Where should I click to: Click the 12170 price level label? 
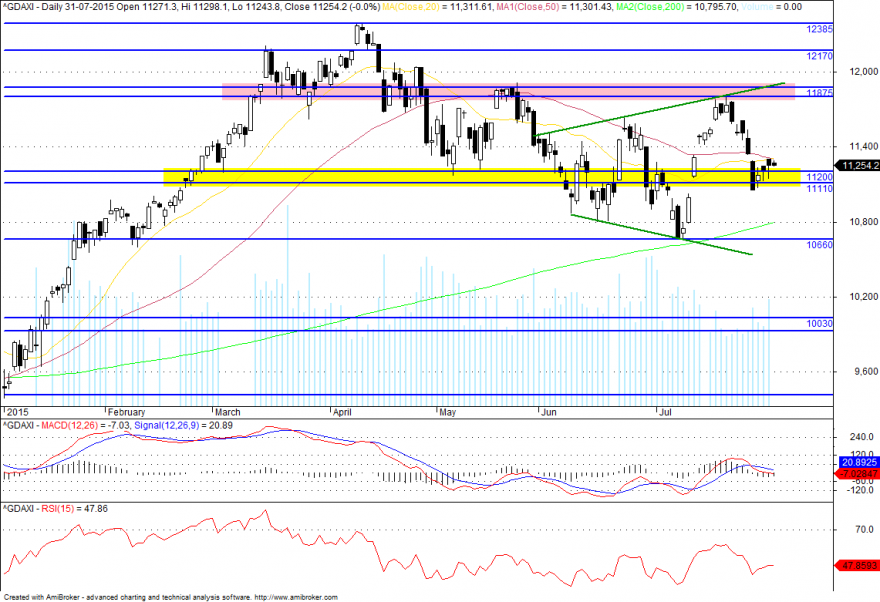click(x=819, y=56)
